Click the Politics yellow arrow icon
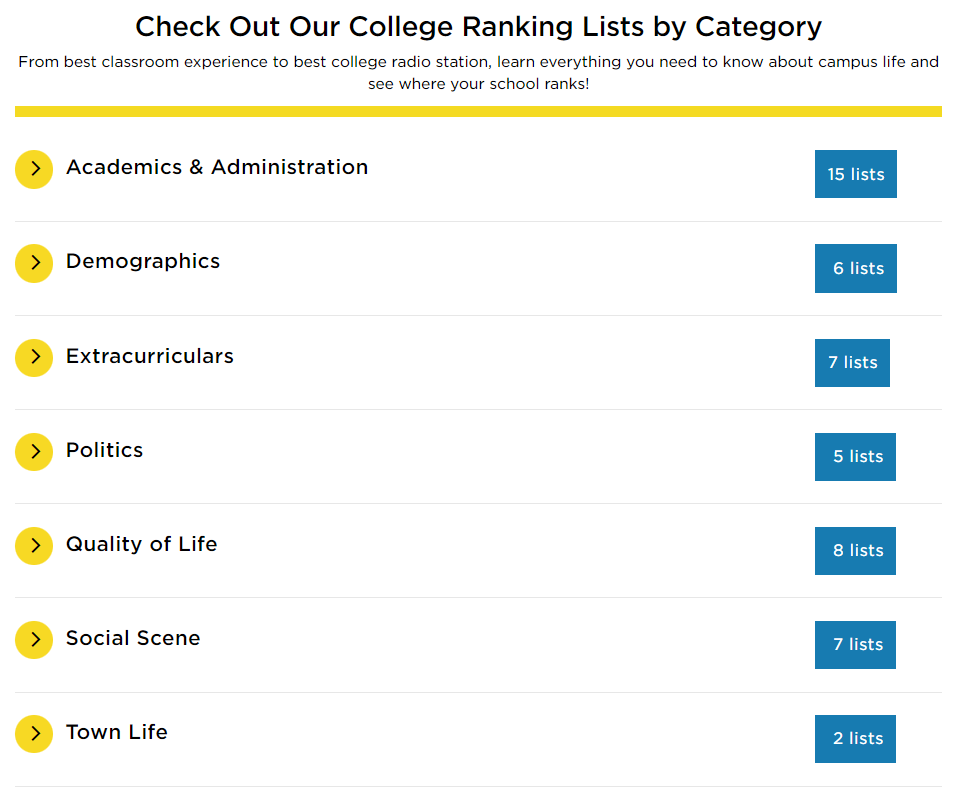The image size is (958, 787). coord(34,452)
